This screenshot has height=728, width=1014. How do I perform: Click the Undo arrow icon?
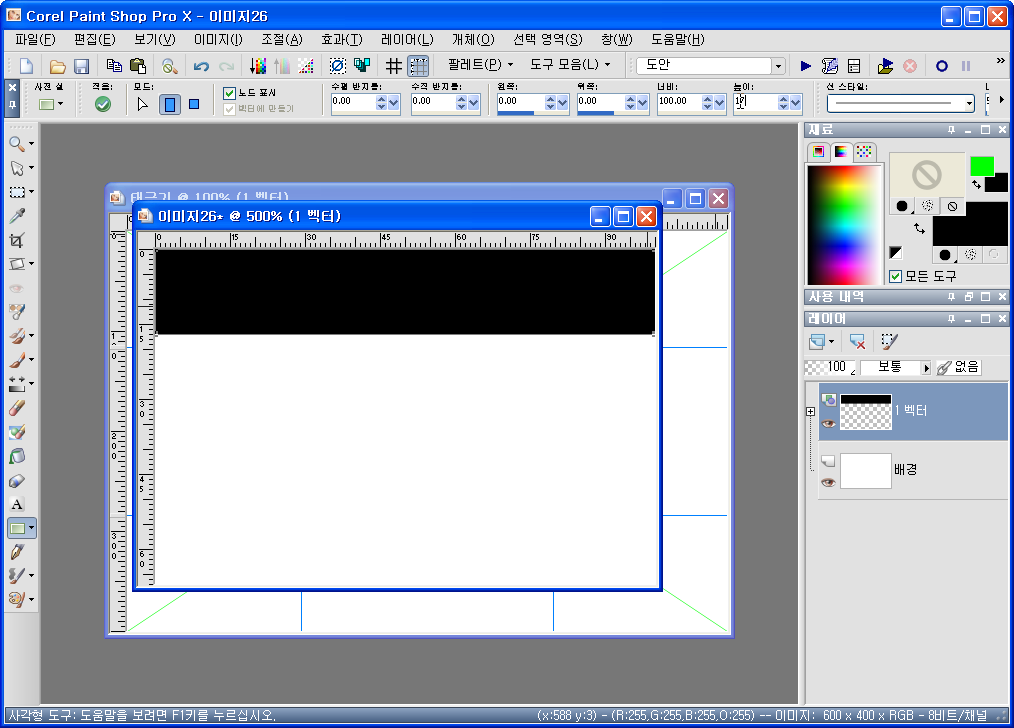click(x=201, y=66)
